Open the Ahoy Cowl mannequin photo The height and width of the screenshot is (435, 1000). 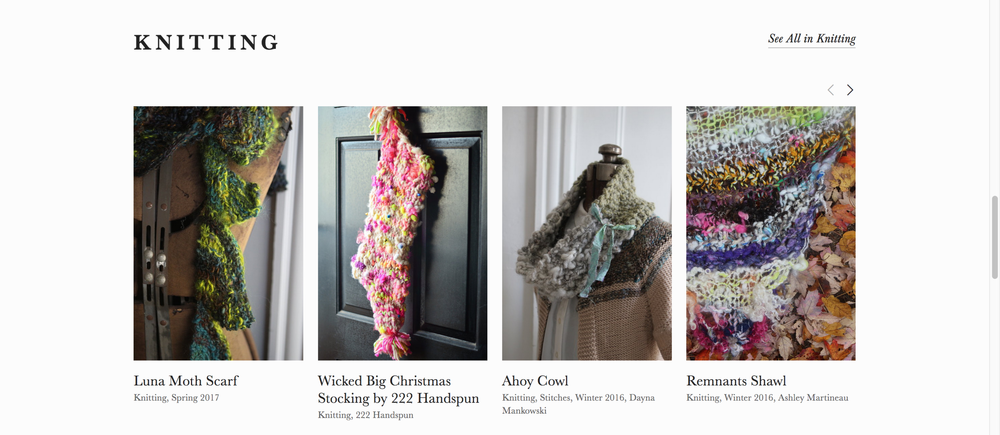pyautogui.click(x=587, y=233)
